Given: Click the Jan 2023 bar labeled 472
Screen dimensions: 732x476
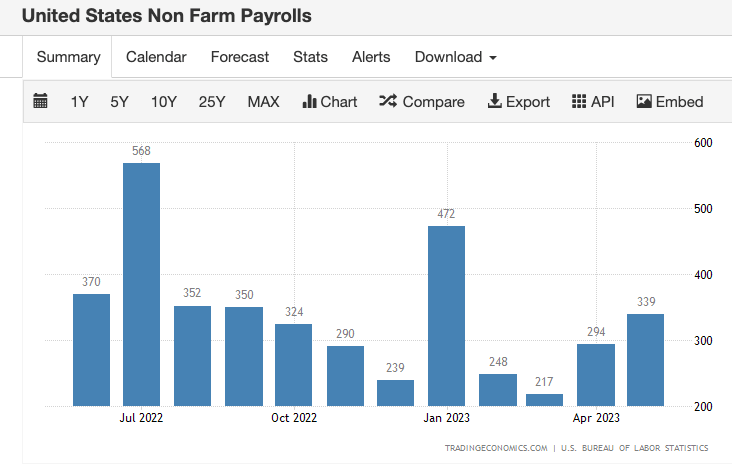Looking at the screenshot, I should [446, 316].
